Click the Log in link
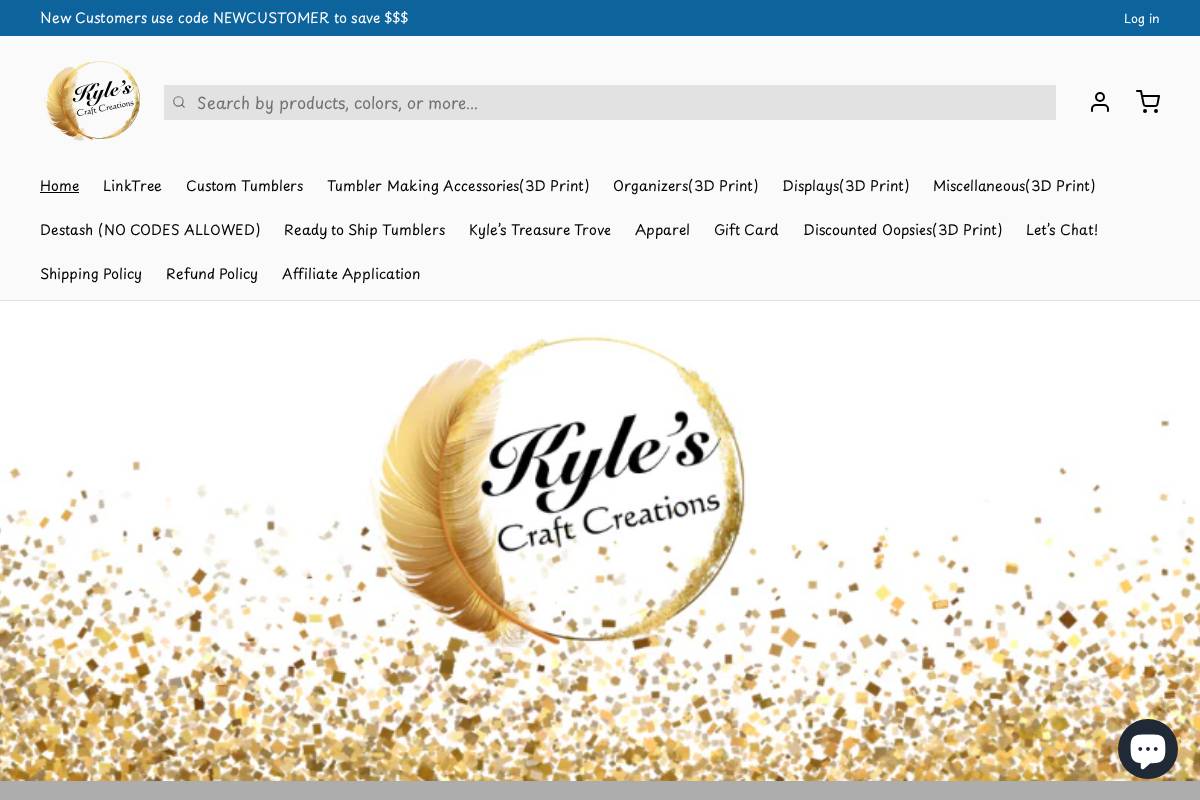The image size is (1200, 800). (x=1142, y=18)
